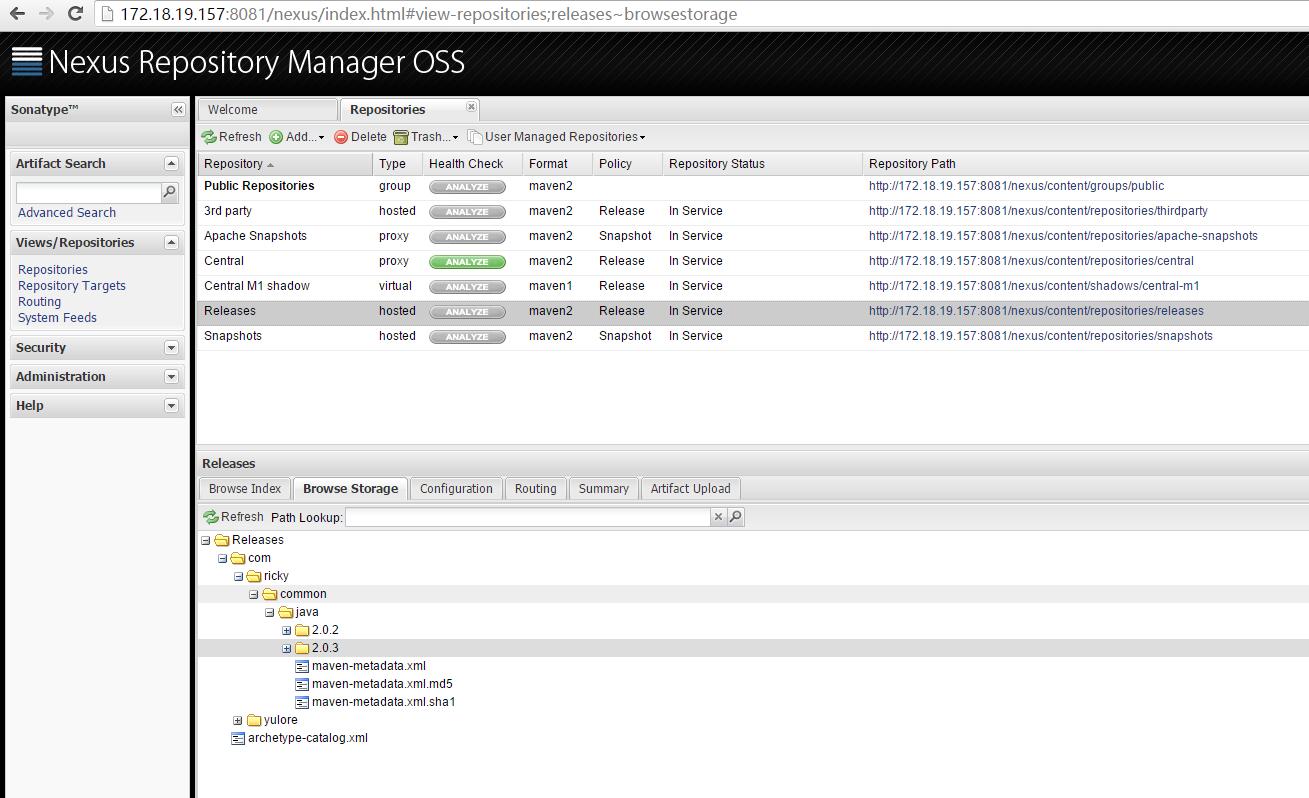Click the Path Lookup search magnifier icon
The width and height of the screenshot is (1309, 798).
click(736, 517)
